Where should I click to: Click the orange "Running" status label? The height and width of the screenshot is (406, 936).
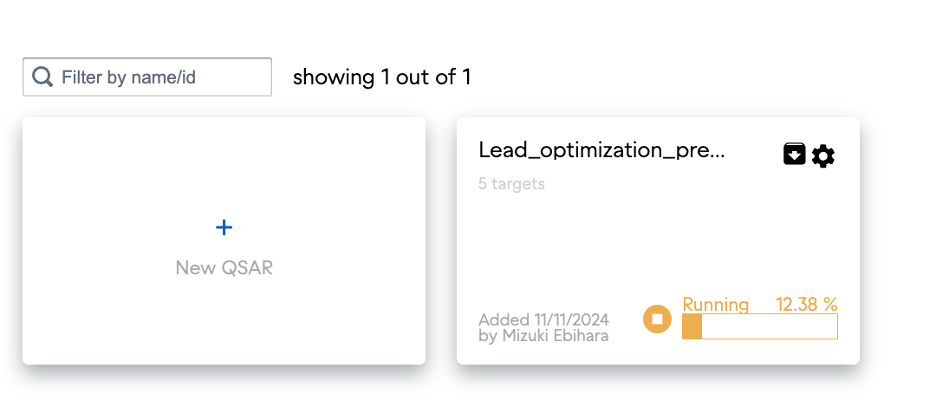point(715,305)
